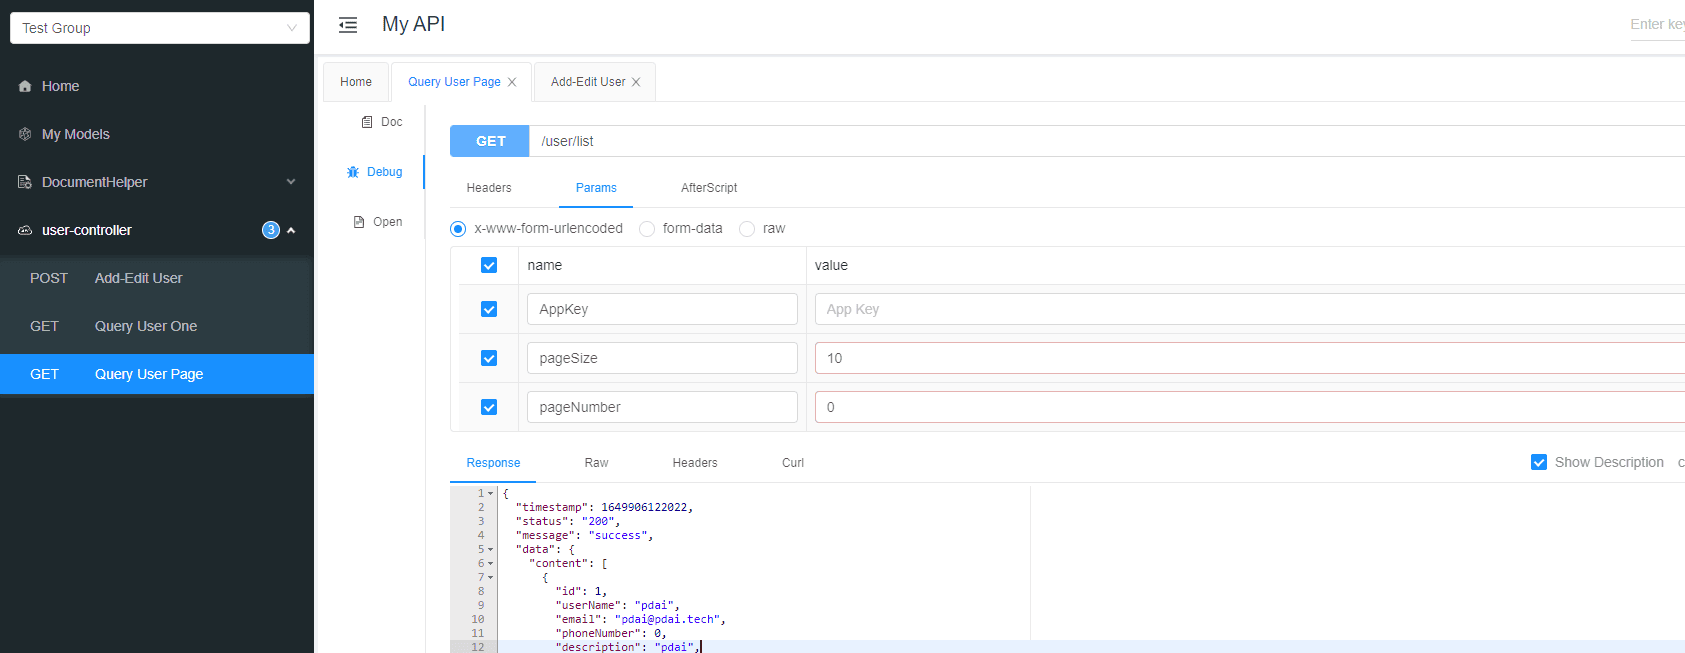The height and width of the screenshot is (653, 1685).
Task: Click the user-controller cloud icon
Action: coord(25,230)
